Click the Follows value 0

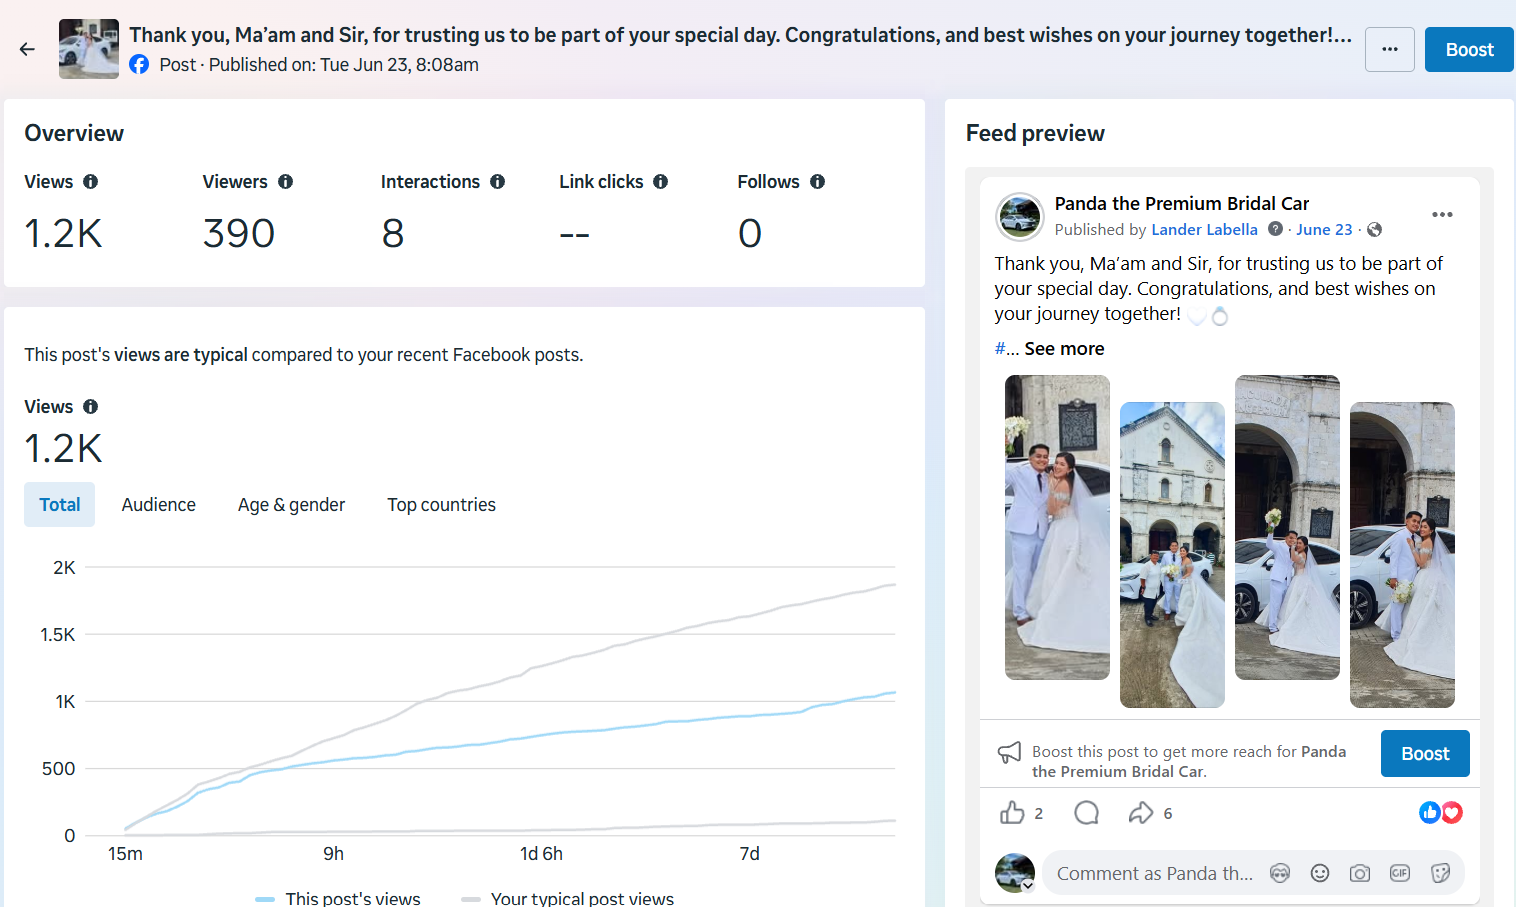[750, 234]
